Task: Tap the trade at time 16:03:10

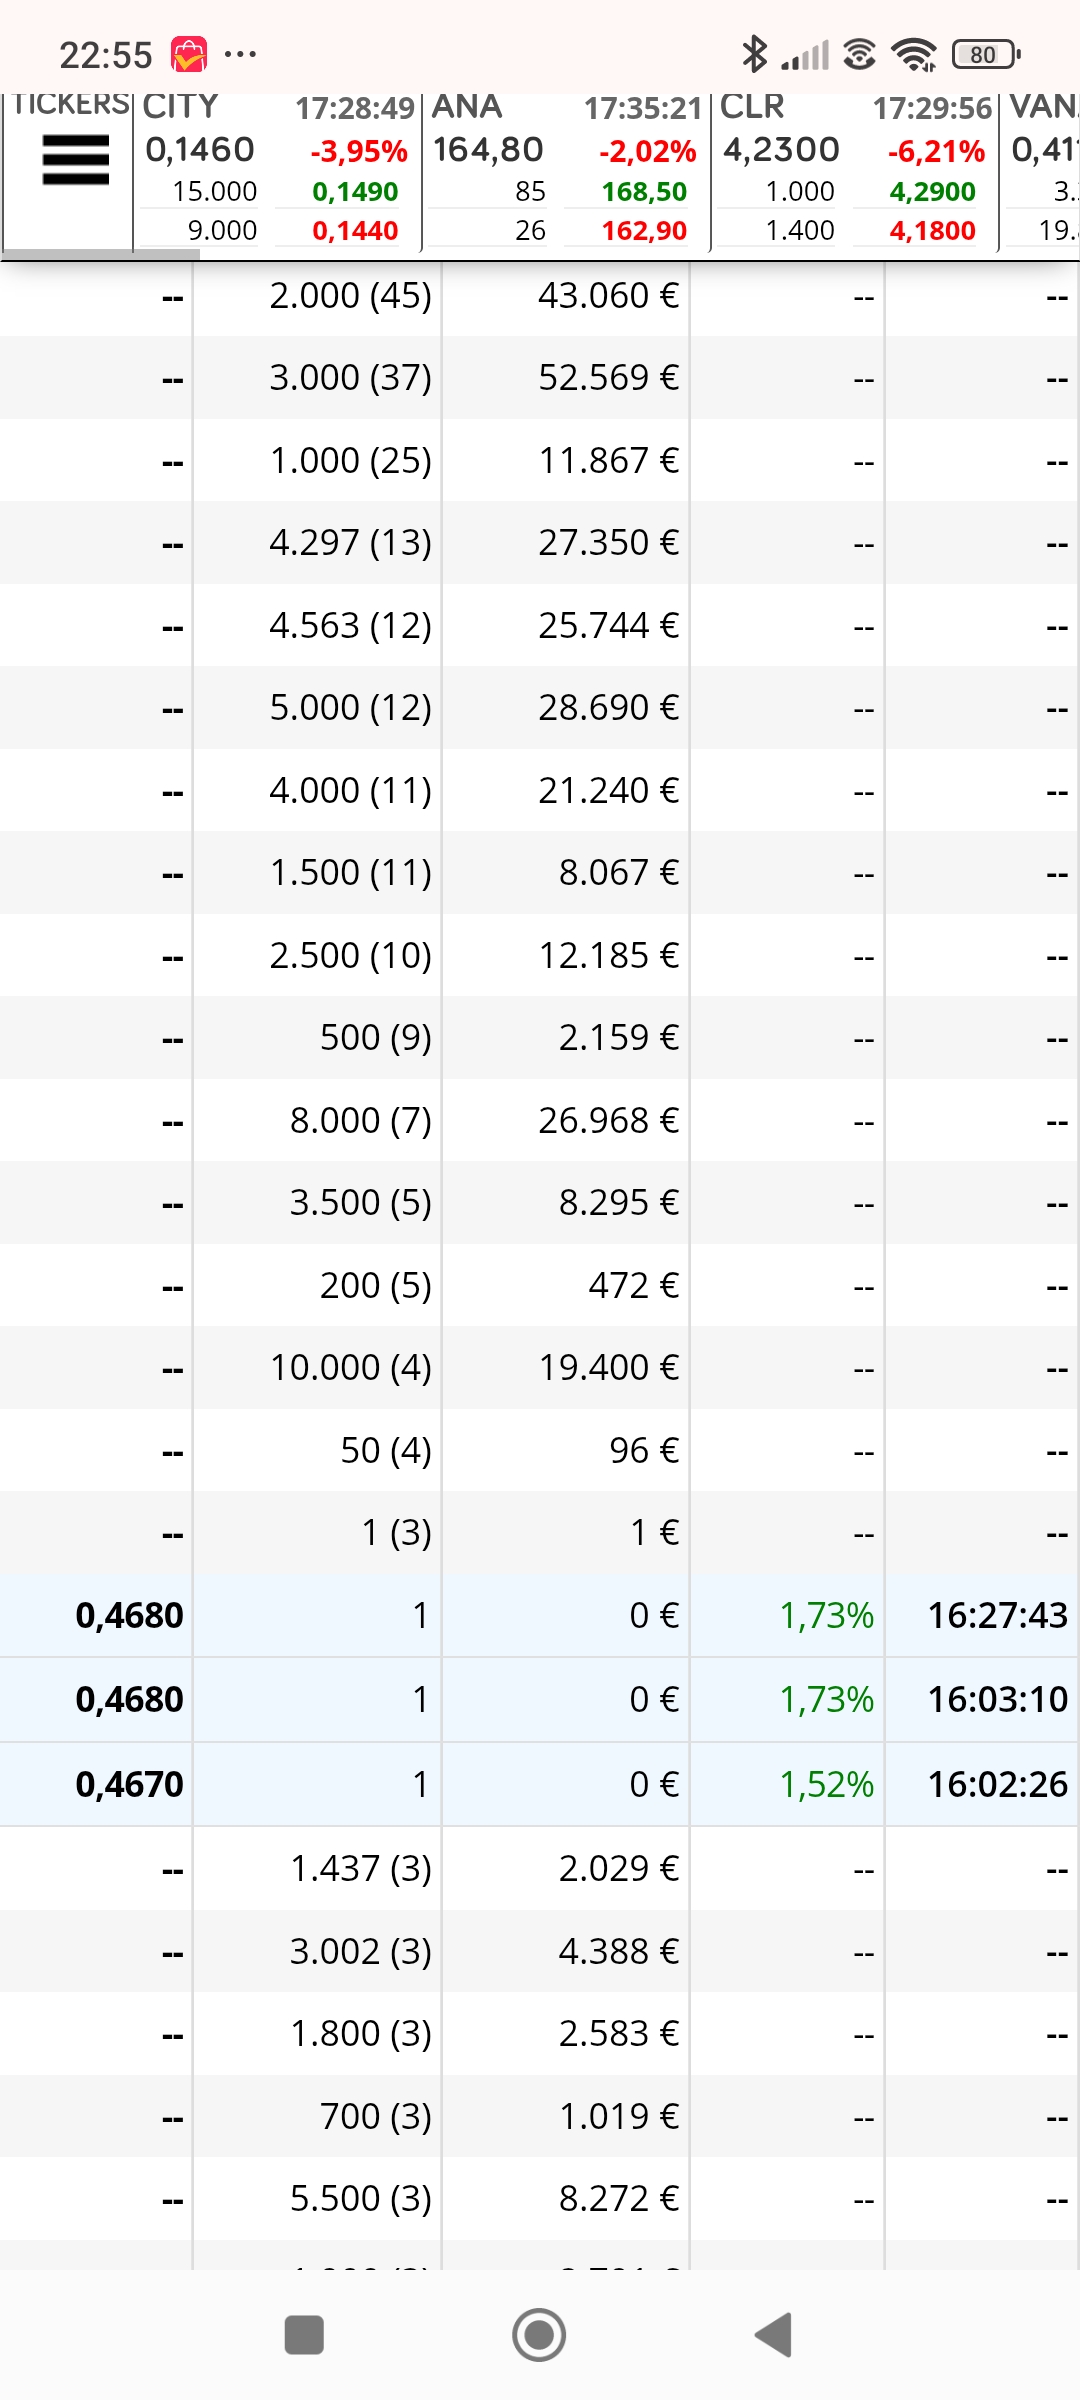Action: (x=540, y=1699)
